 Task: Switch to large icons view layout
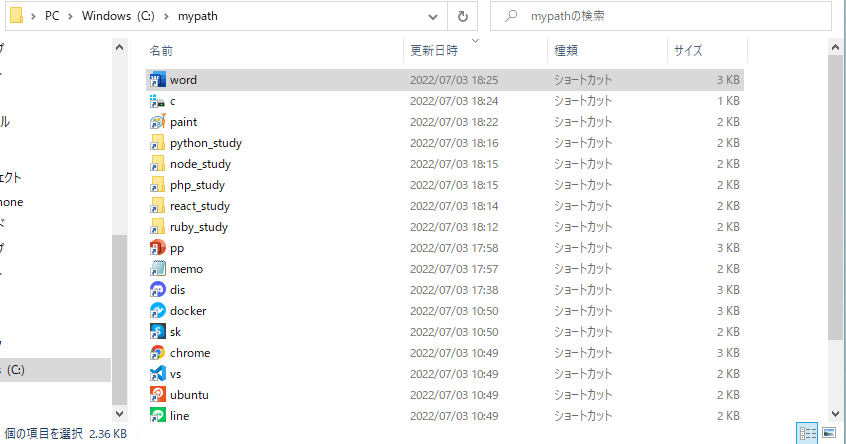pyautogui.click(x=829, y=433)
